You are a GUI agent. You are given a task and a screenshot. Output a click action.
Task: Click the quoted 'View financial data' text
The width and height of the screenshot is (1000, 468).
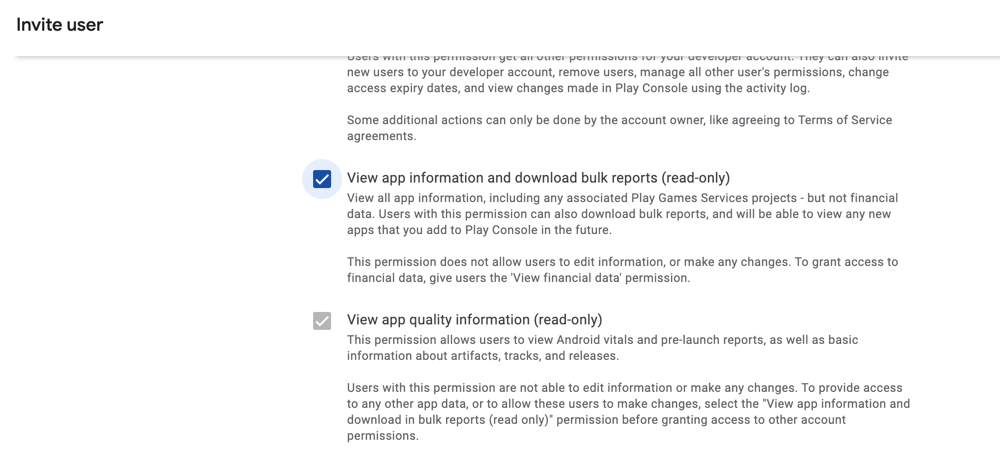[x=566, y=278]
